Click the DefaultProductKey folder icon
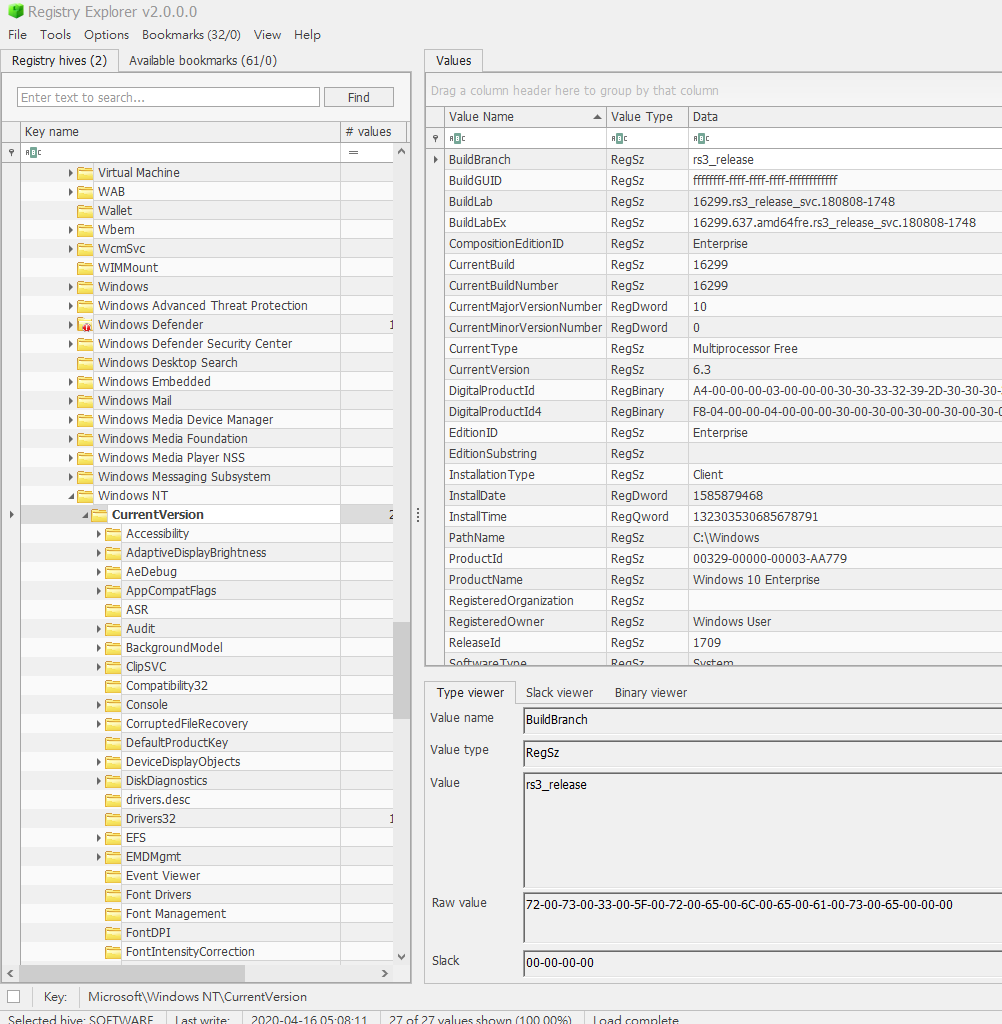1002x1024 pixels. 113,743
